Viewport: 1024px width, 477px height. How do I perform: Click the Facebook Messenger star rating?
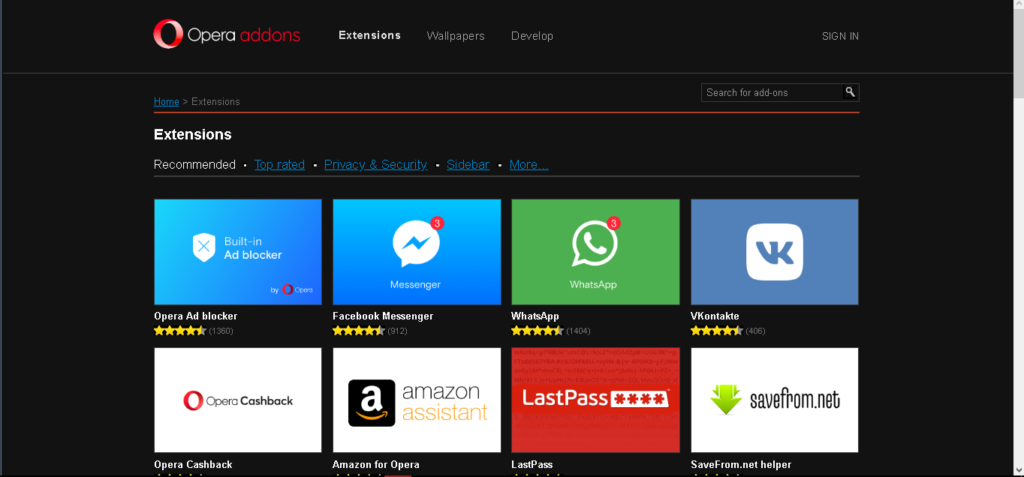coord(359,331)
